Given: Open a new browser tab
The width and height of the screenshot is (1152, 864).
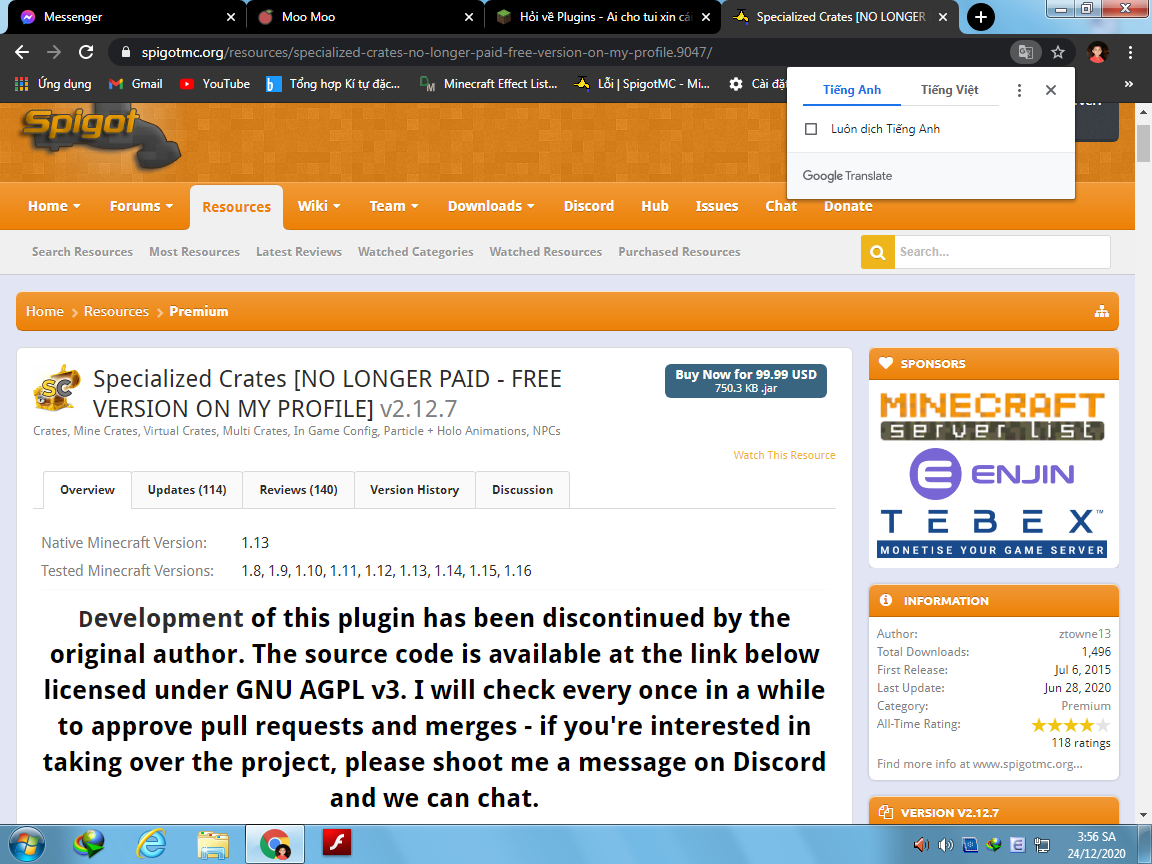Looking at the screenshot, I should [981, 17].
